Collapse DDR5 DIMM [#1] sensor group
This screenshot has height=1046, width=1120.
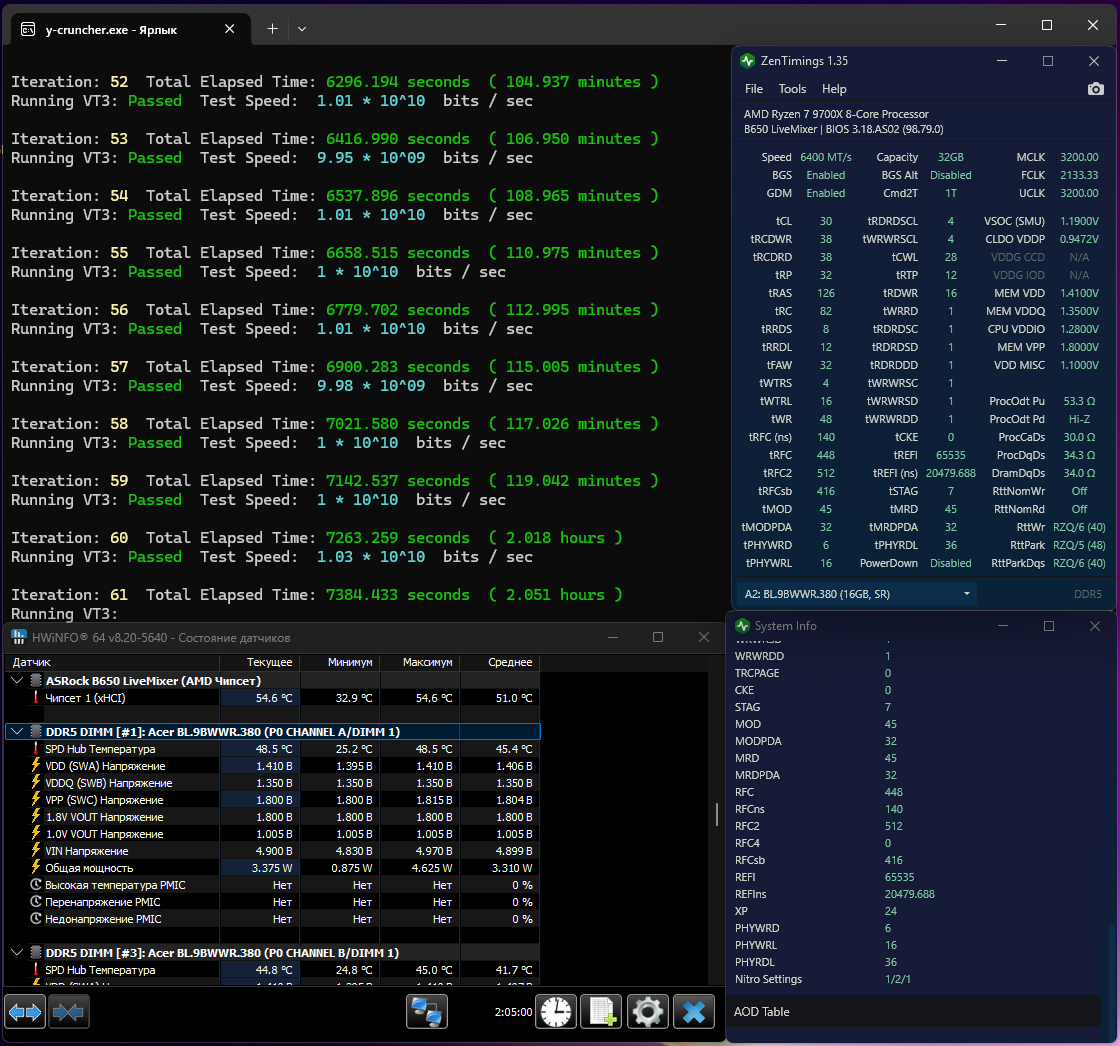point(17,732)
